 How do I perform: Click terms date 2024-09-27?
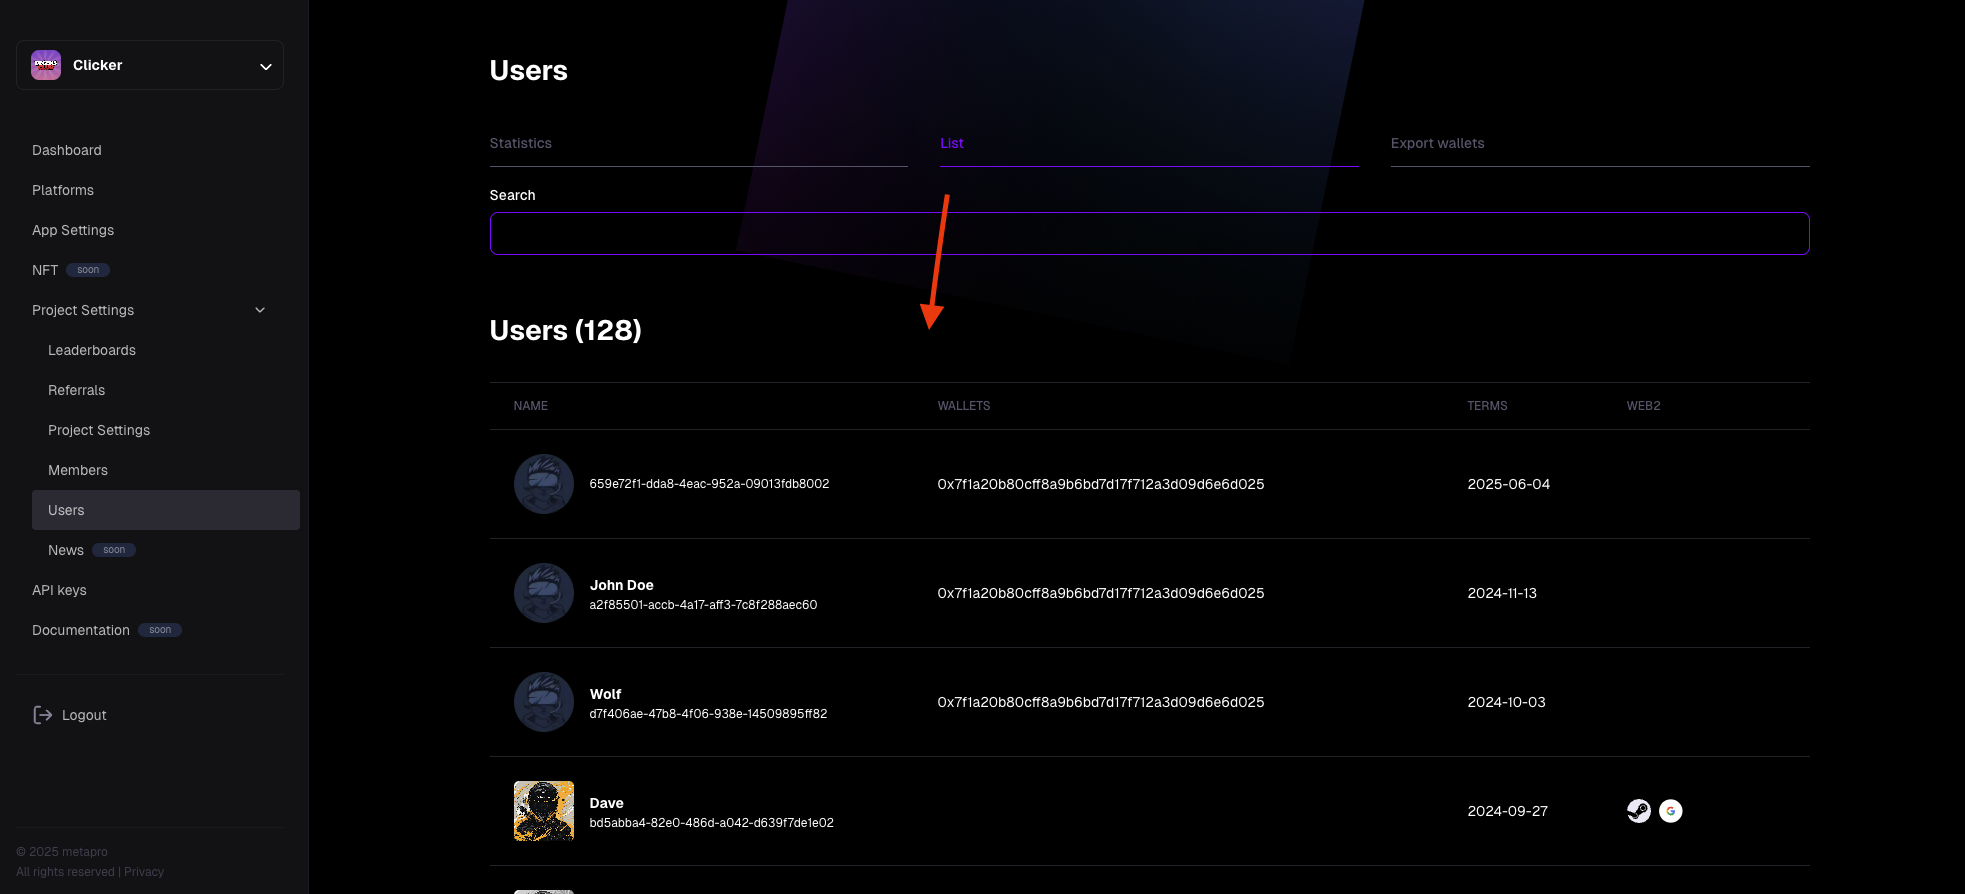1508,811
